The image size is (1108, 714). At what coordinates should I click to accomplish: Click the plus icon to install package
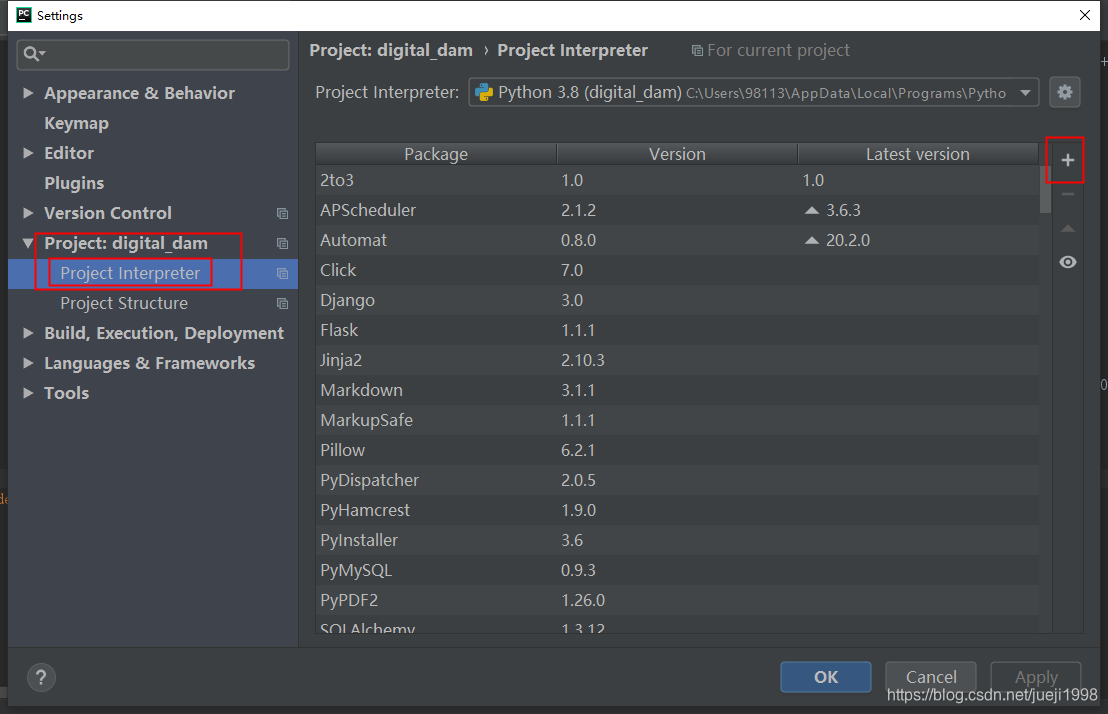point(1068,160)
